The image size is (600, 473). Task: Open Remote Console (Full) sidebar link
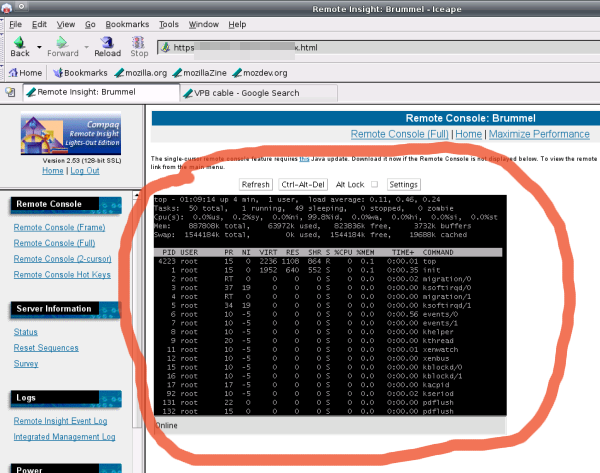click(x=54, y=243)
